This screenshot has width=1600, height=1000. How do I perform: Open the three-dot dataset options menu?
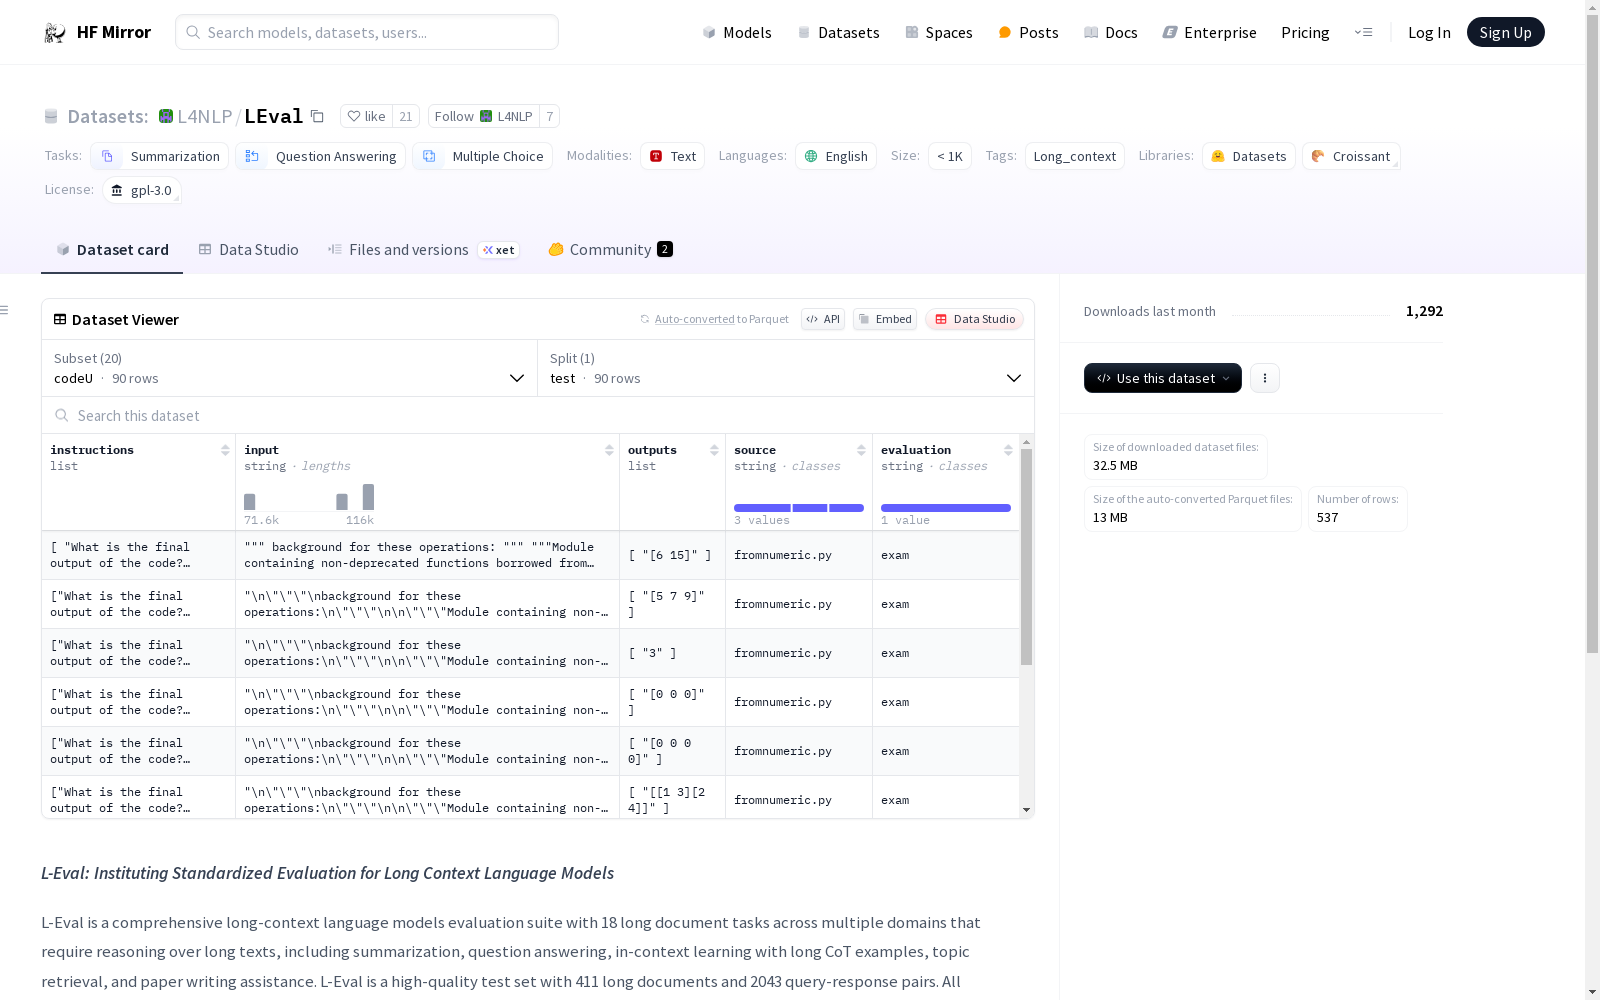[x=1265, y=378]
